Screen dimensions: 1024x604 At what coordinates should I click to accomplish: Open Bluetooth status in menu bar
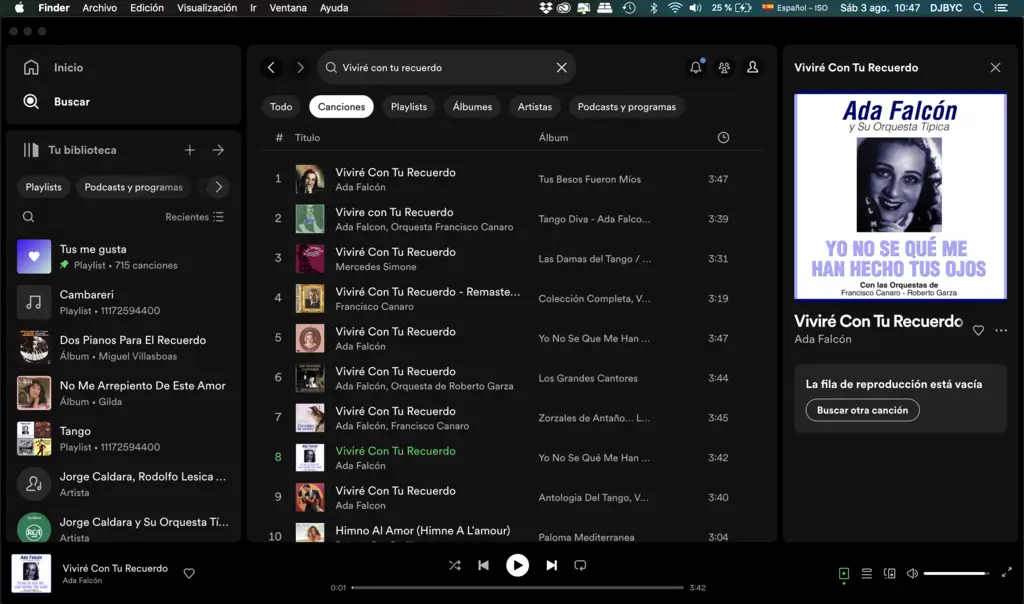[653, 8]
